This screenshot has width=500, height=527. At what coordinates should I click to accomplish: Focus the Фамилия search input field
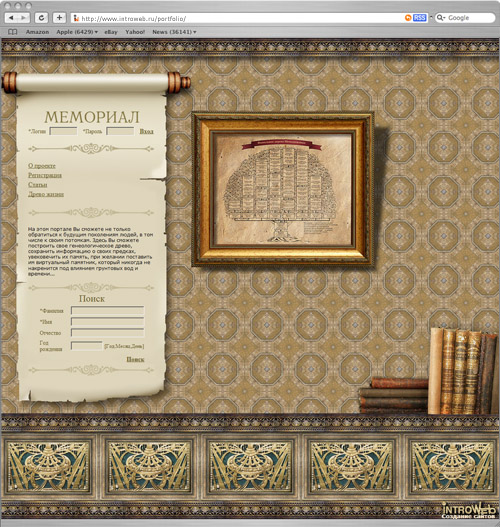click(x=108, y=311)
